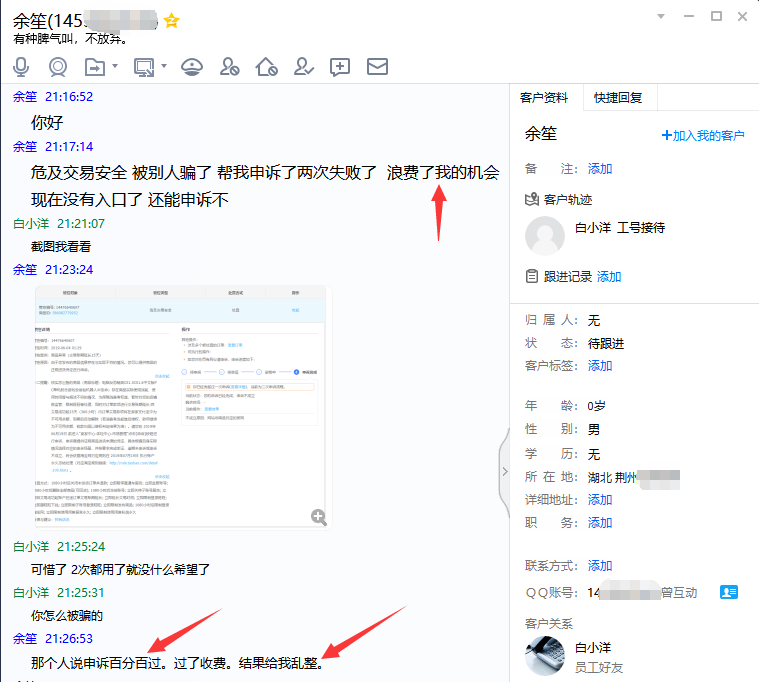
Task: Add a follow-up record via 添加
Action: 609,276
